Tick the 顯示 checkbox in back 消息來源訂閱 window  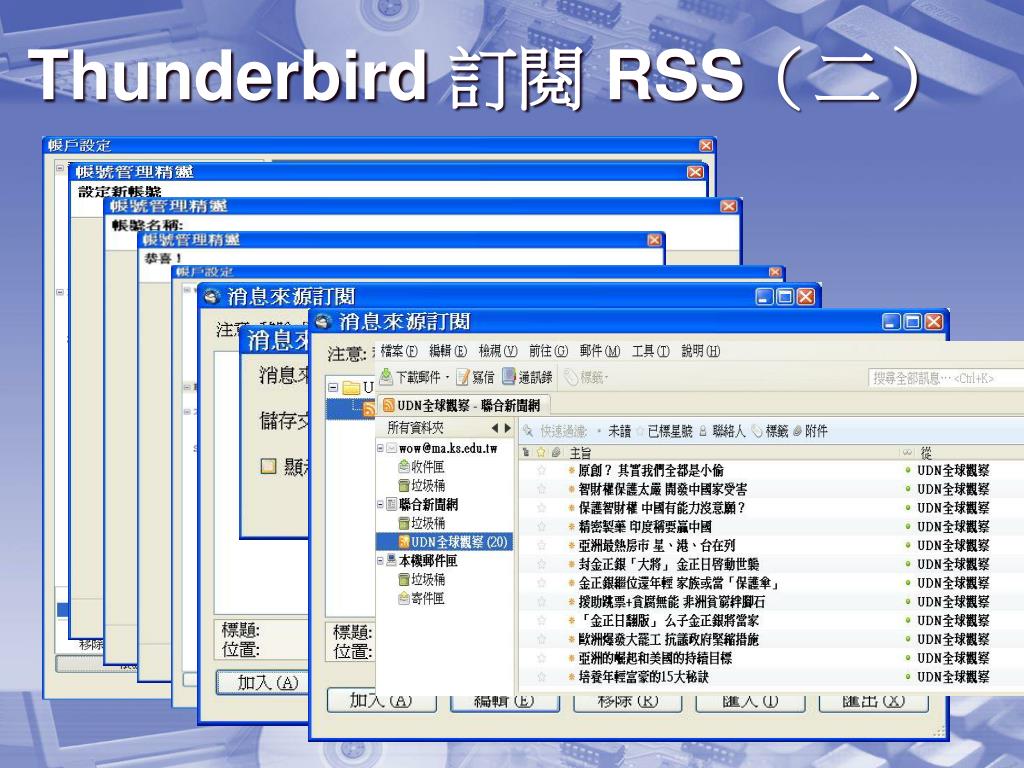pyautogui.click(x=268, y=466)
